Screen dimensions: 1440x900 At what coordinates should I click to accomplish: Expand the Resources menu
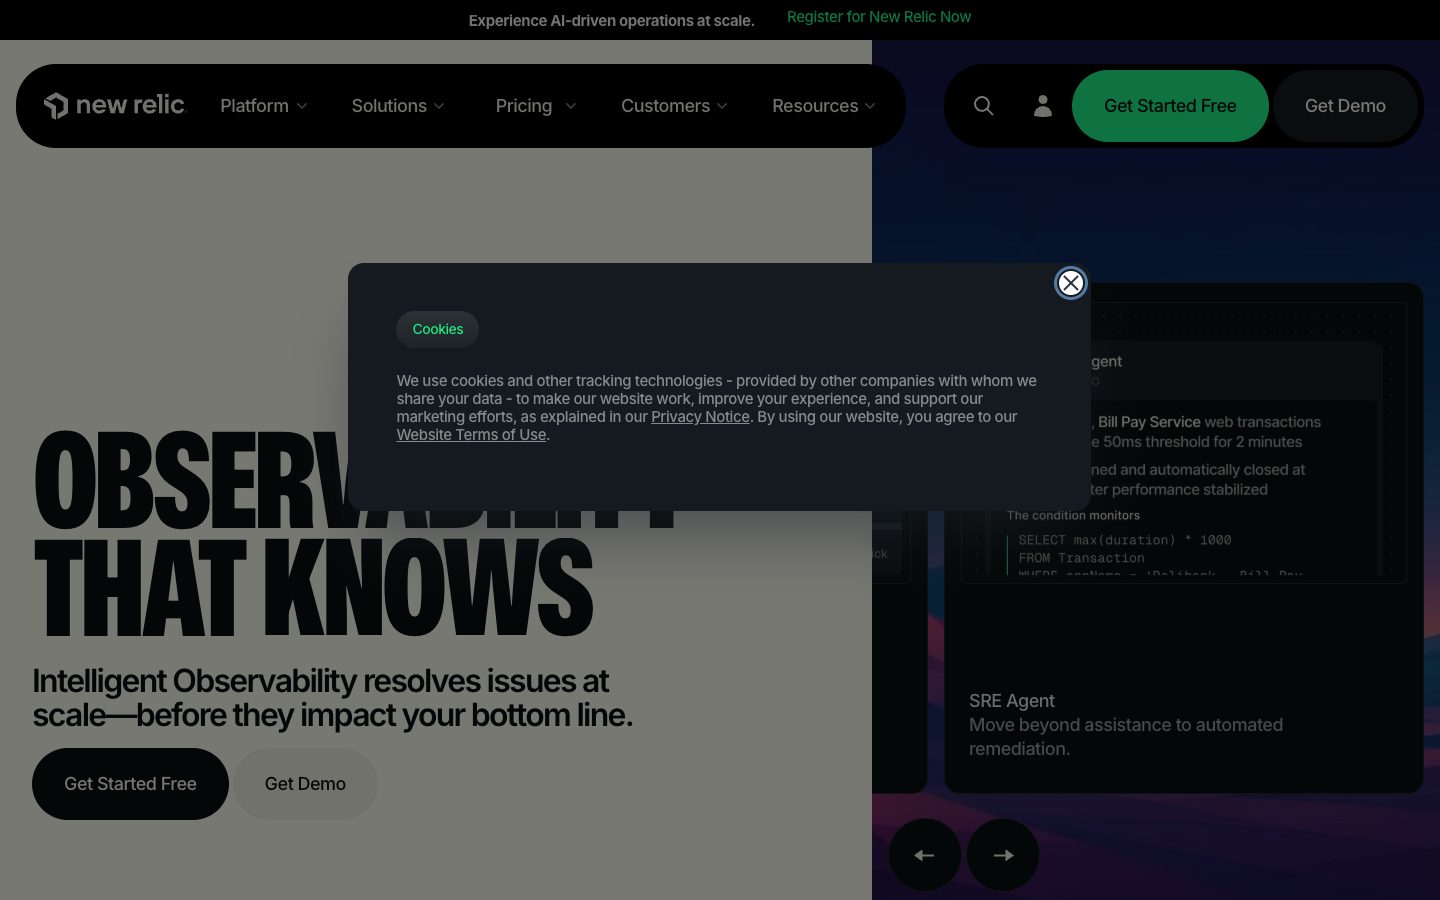(x=824, y=106)
